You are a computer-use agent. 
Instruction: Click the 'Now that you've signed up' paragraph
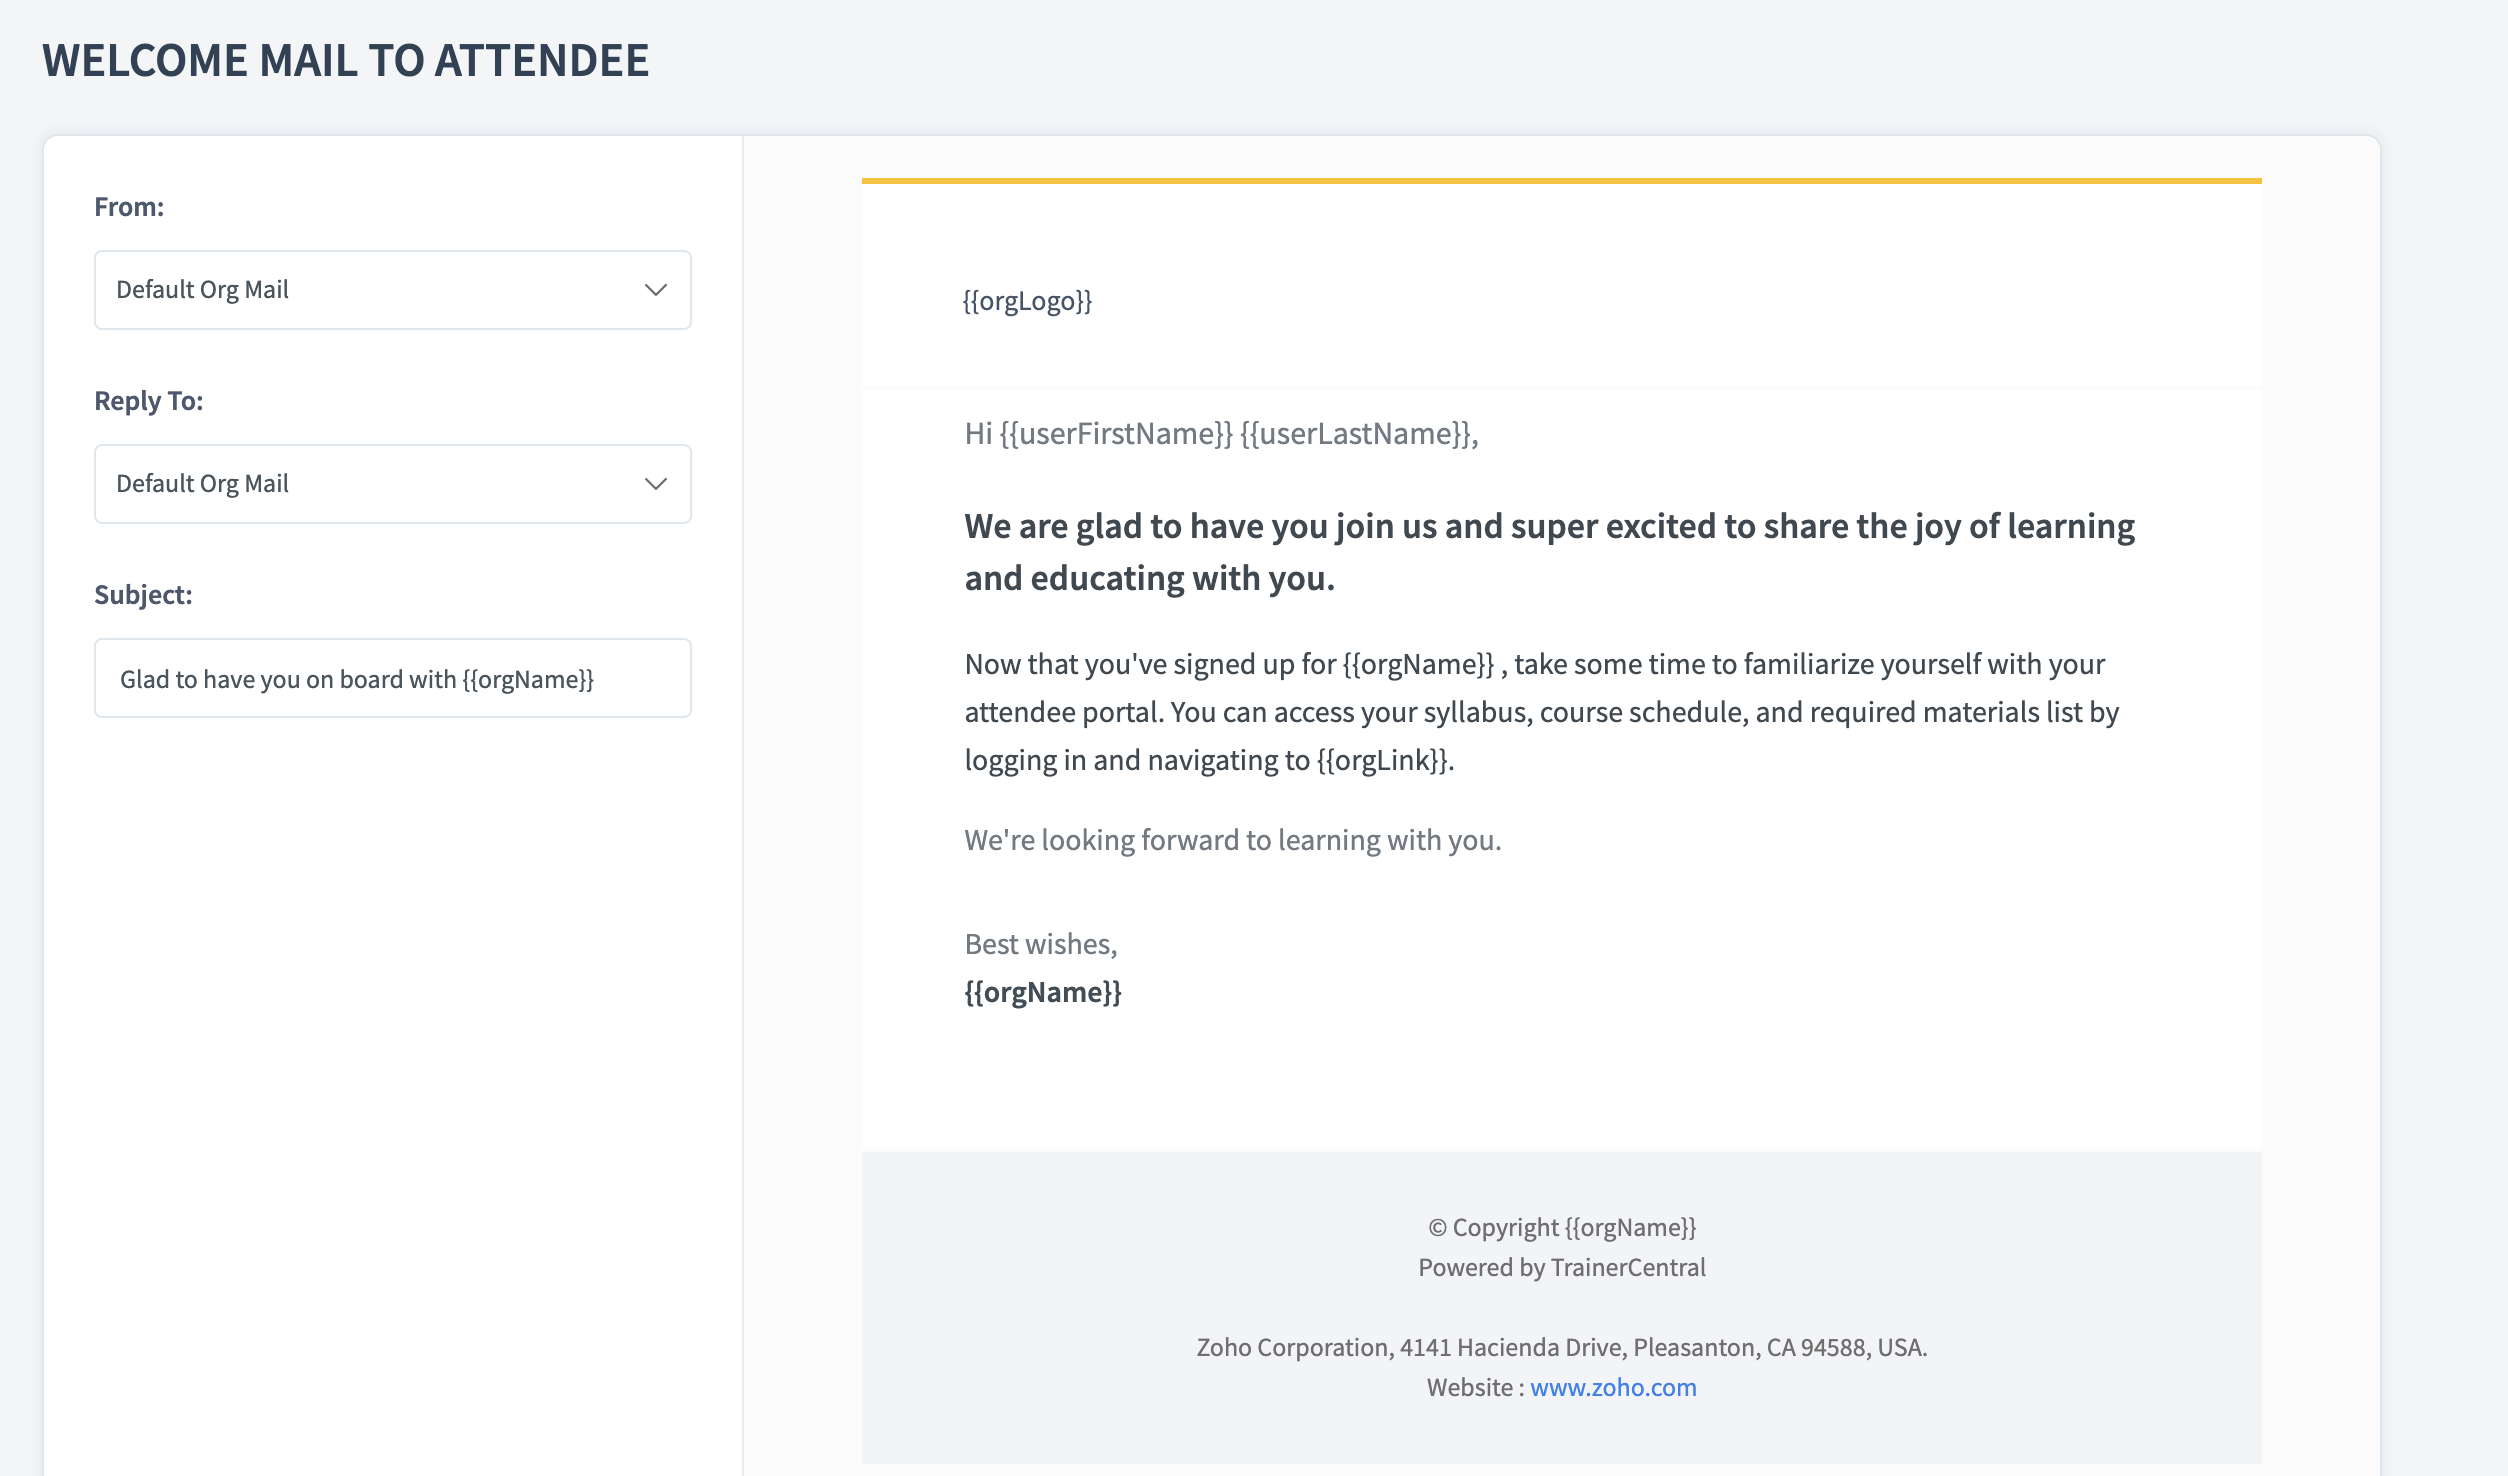(x=1540, y=713)
